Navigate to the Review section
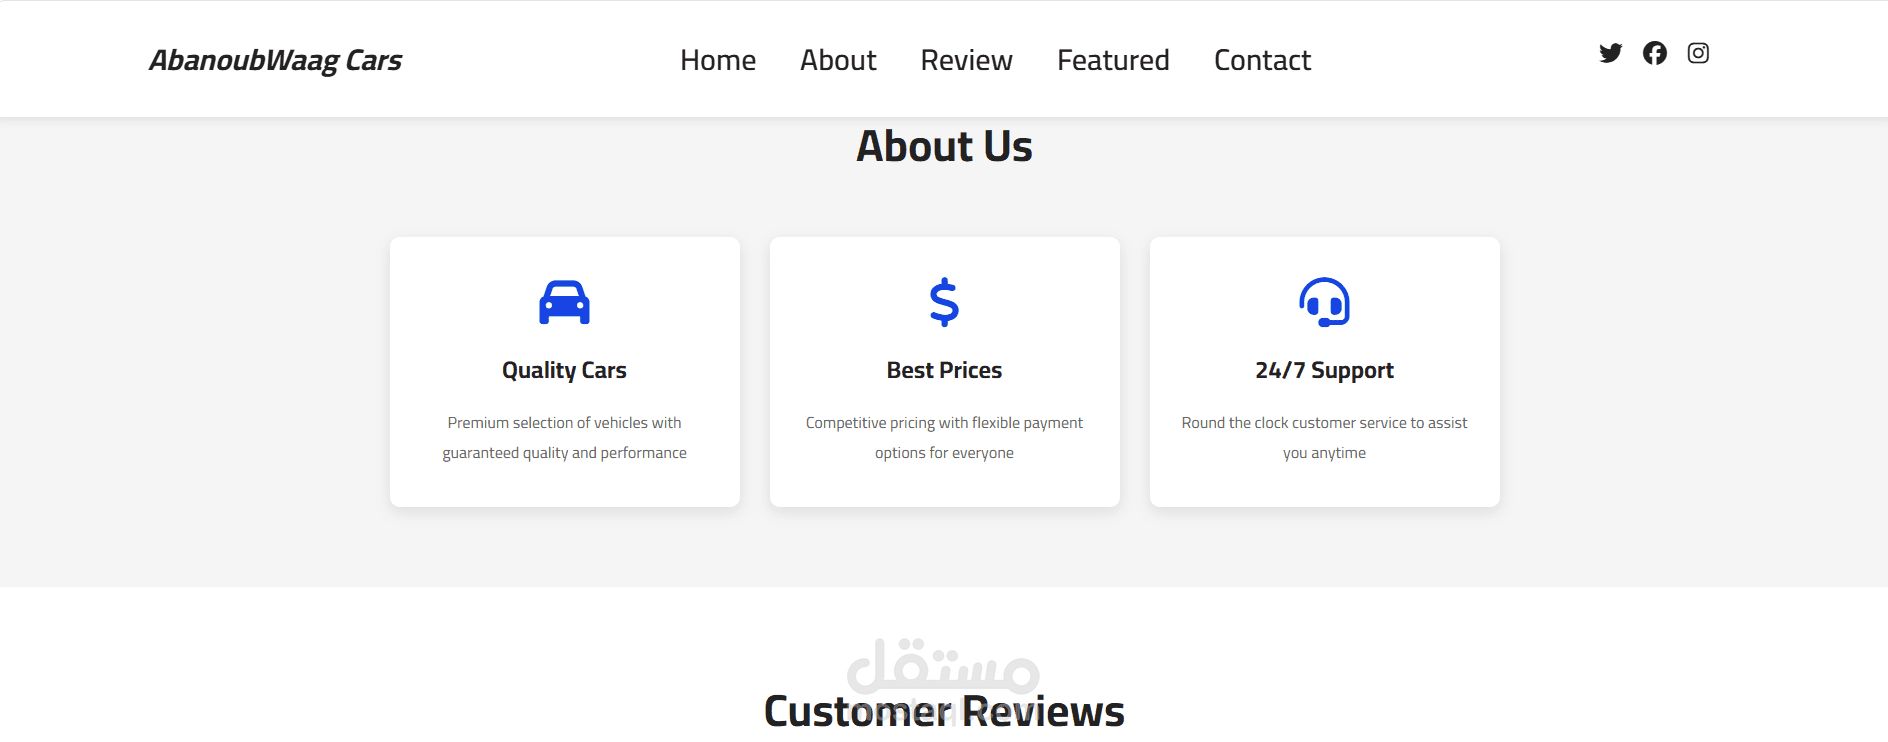The height and width of the screenshot is (742, 1888). coord(966,60)
